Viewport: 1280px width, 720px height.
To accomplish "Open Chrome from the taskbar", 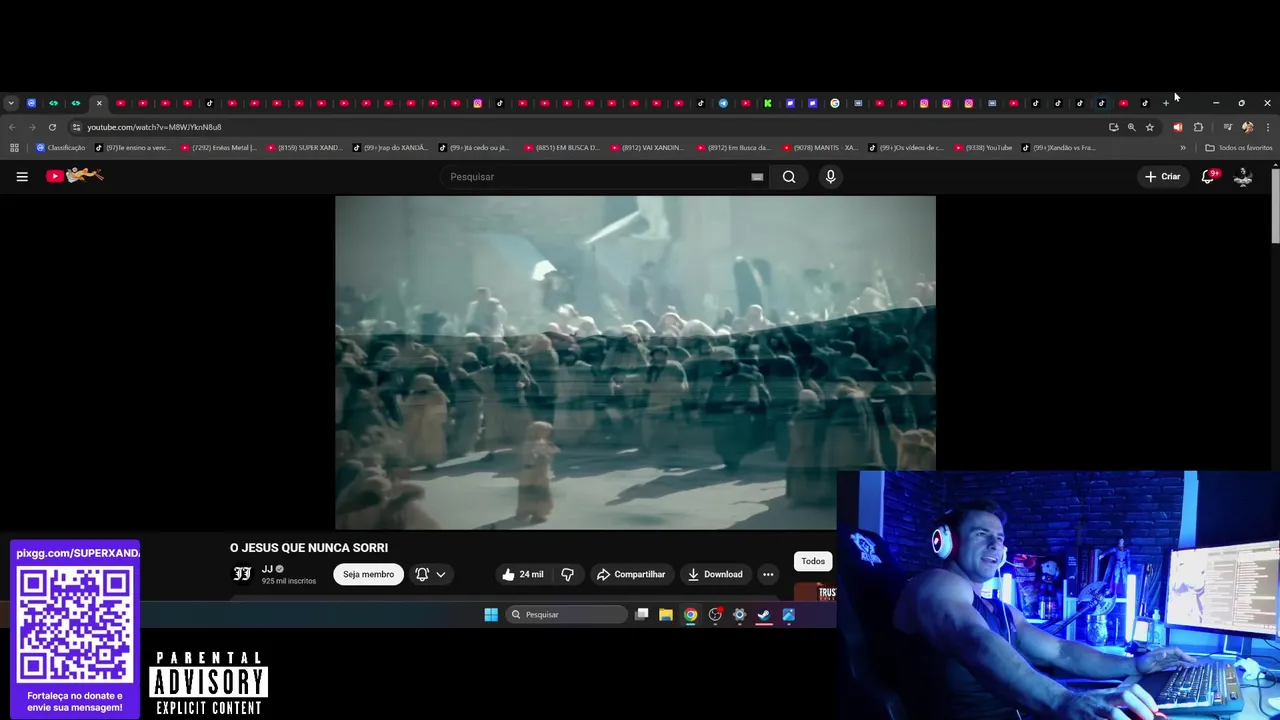I will pos(690,615).
